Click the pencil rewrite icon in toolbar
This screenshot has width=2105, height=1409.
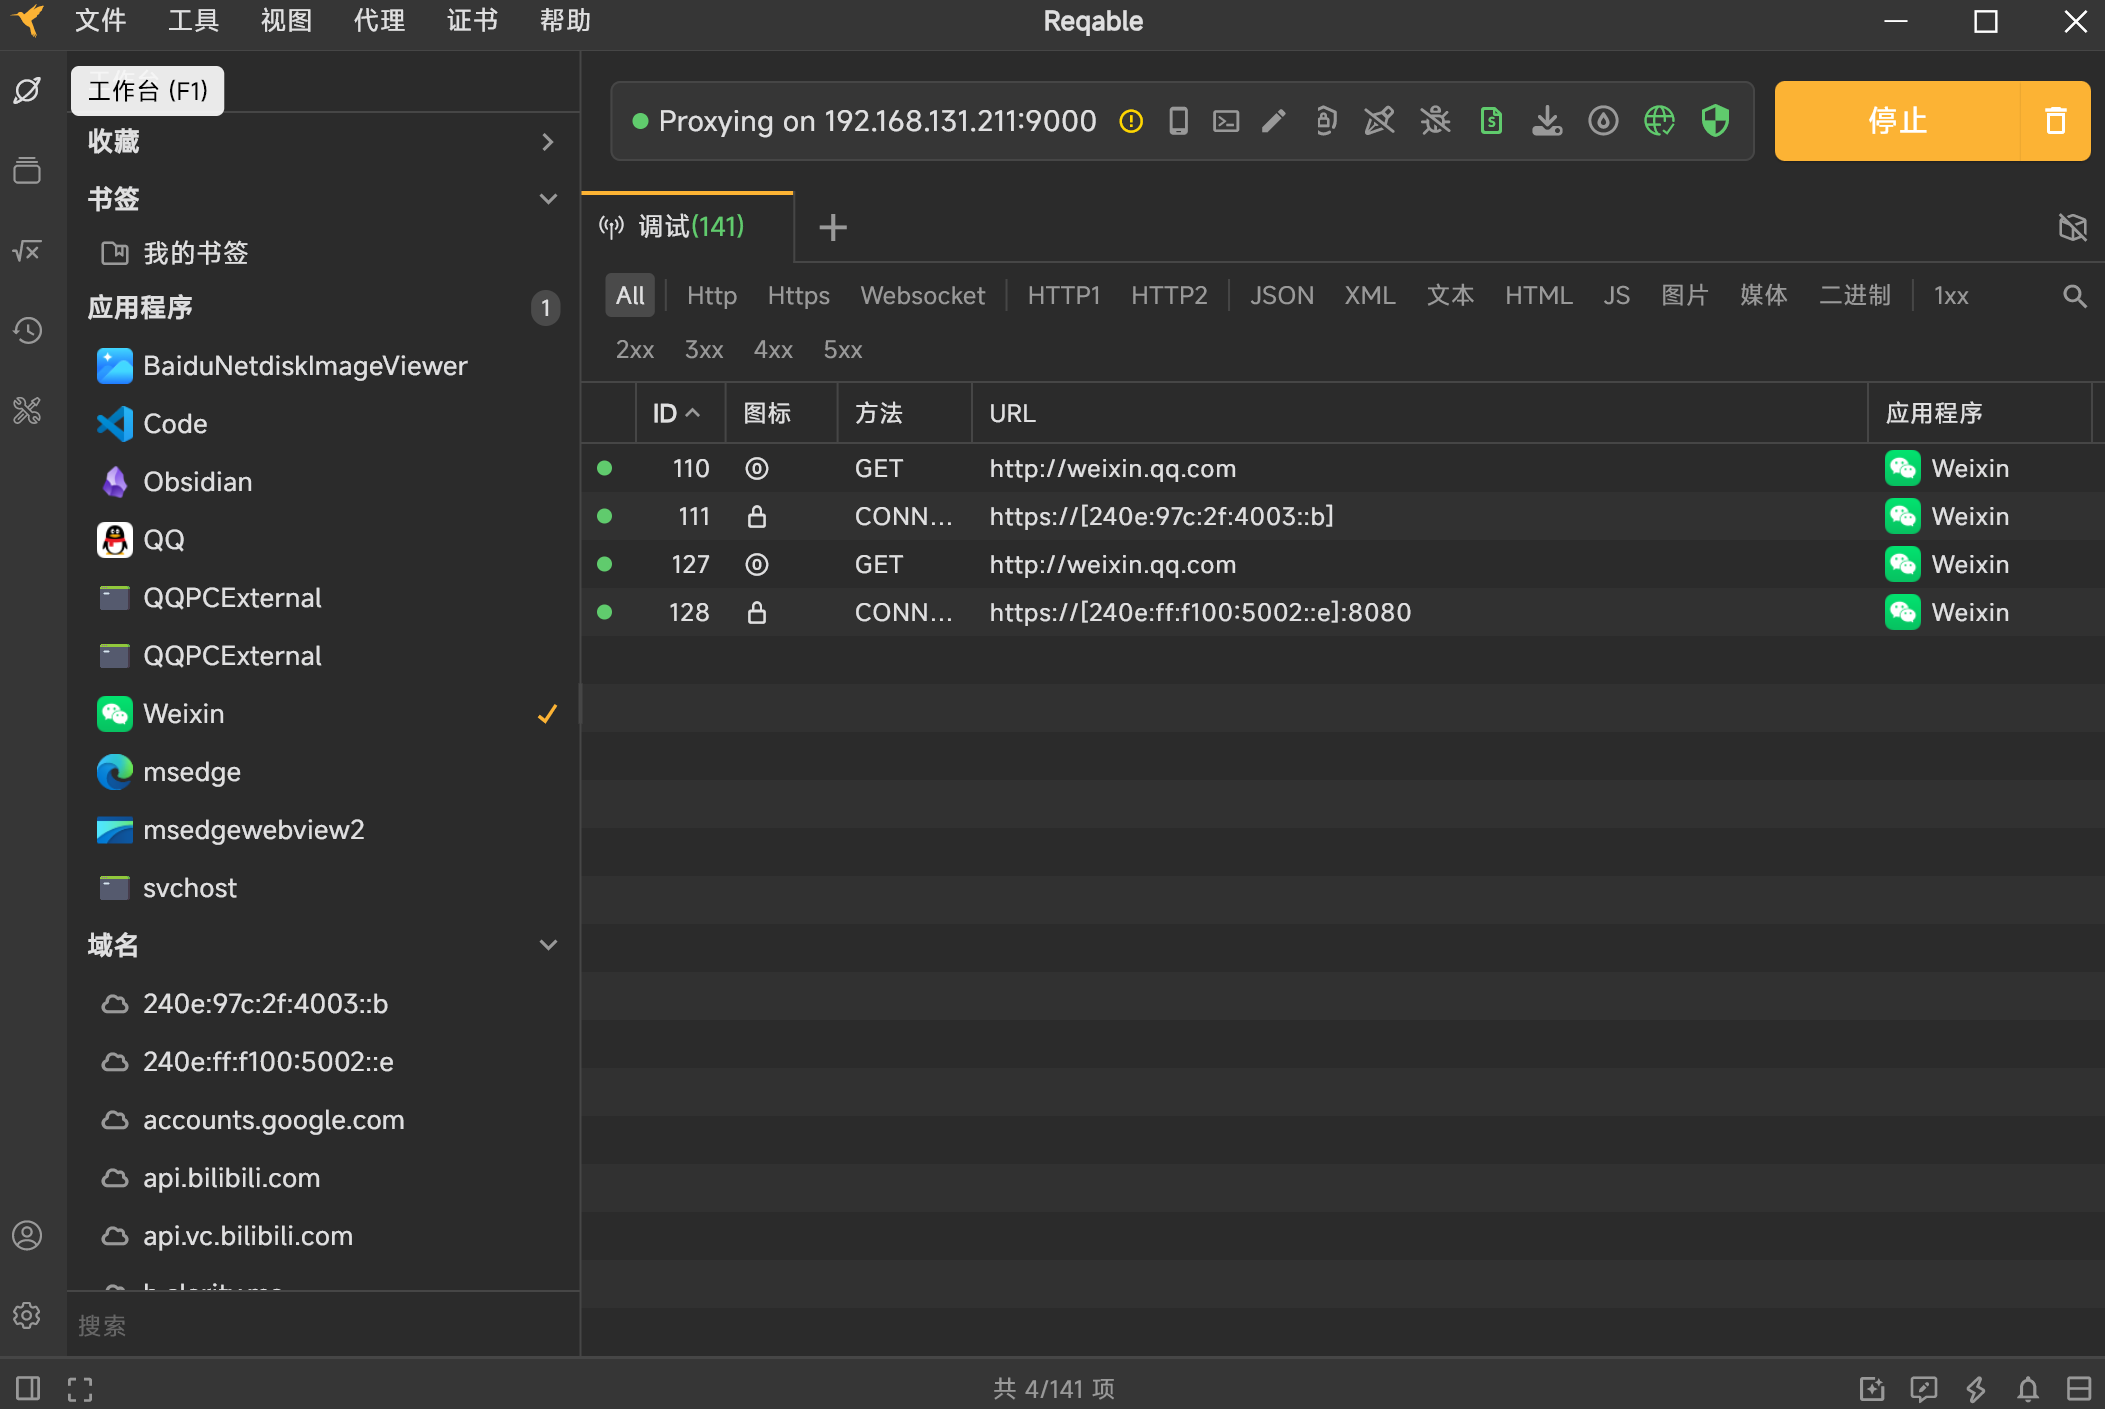click(1273, 121)
